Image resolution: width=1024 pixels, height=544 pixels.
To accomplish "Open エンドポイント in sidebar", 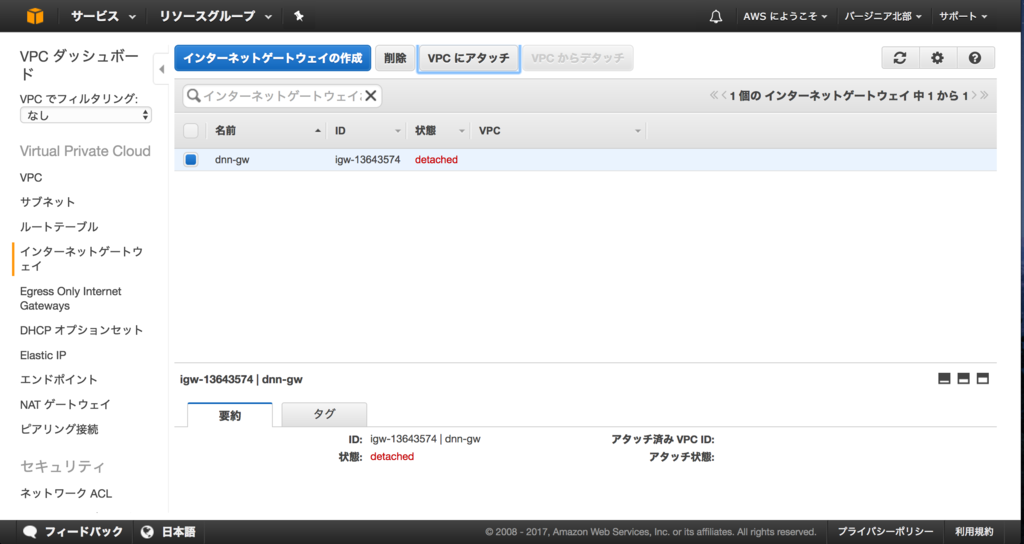I will click(58, 379).
